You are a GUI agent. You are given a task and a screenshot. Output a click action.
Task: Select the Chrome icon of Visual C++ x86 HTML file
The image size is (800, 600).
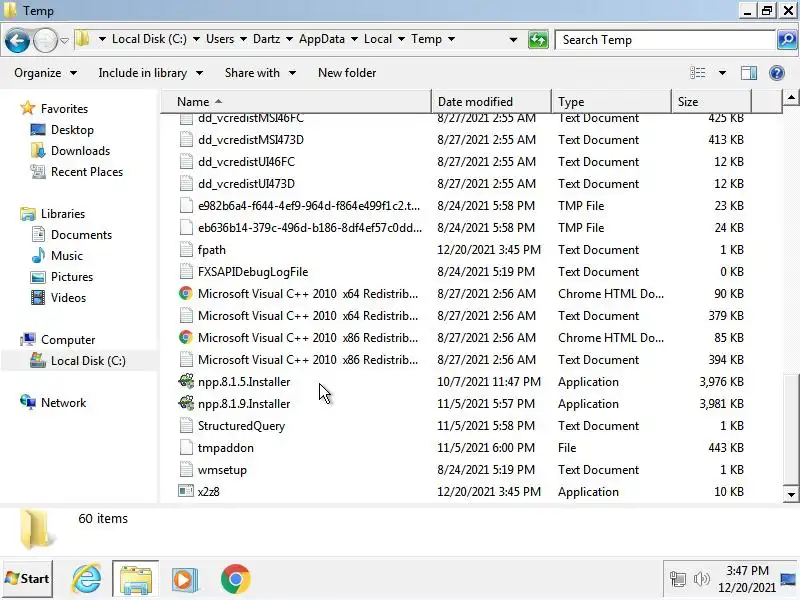pos(186,337)
